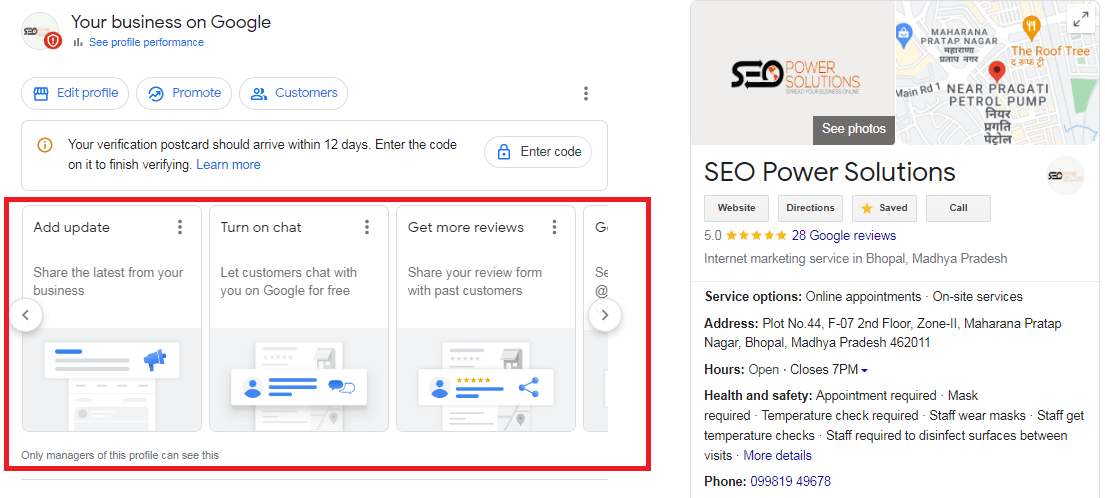Screen dimensions: 1105x498
Task: Open See profile performance link
Action: click(146, 42)
